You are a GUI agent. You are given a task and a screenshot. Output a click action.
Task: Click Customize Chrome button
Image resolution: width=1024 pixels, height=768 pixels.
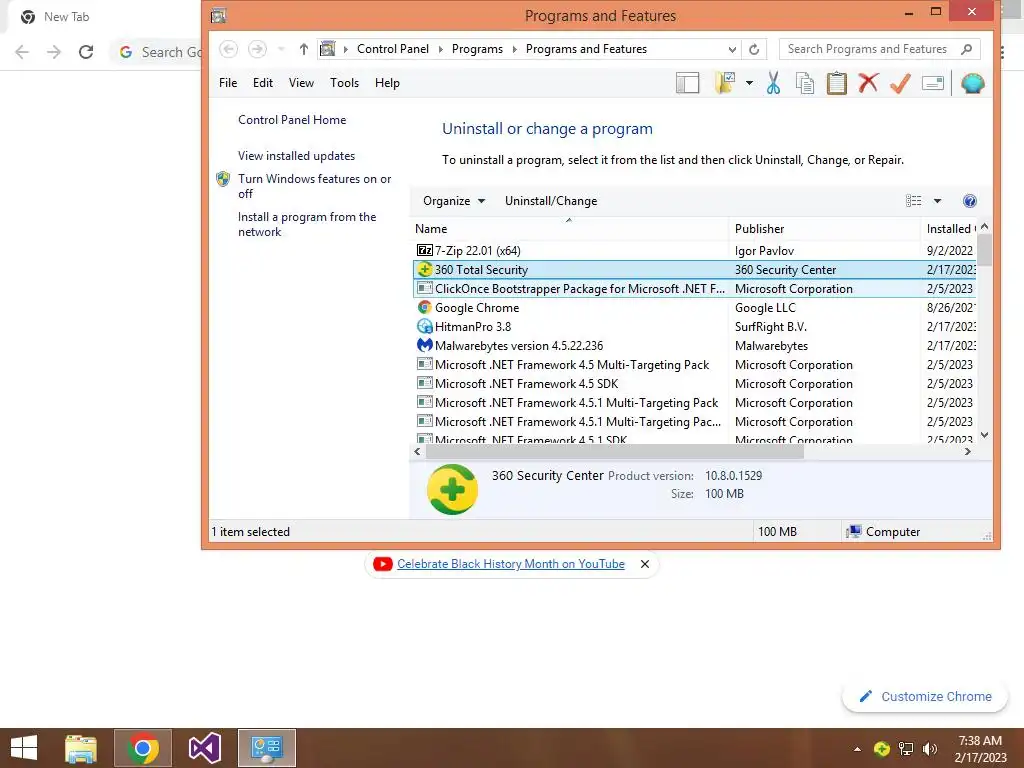925,697
